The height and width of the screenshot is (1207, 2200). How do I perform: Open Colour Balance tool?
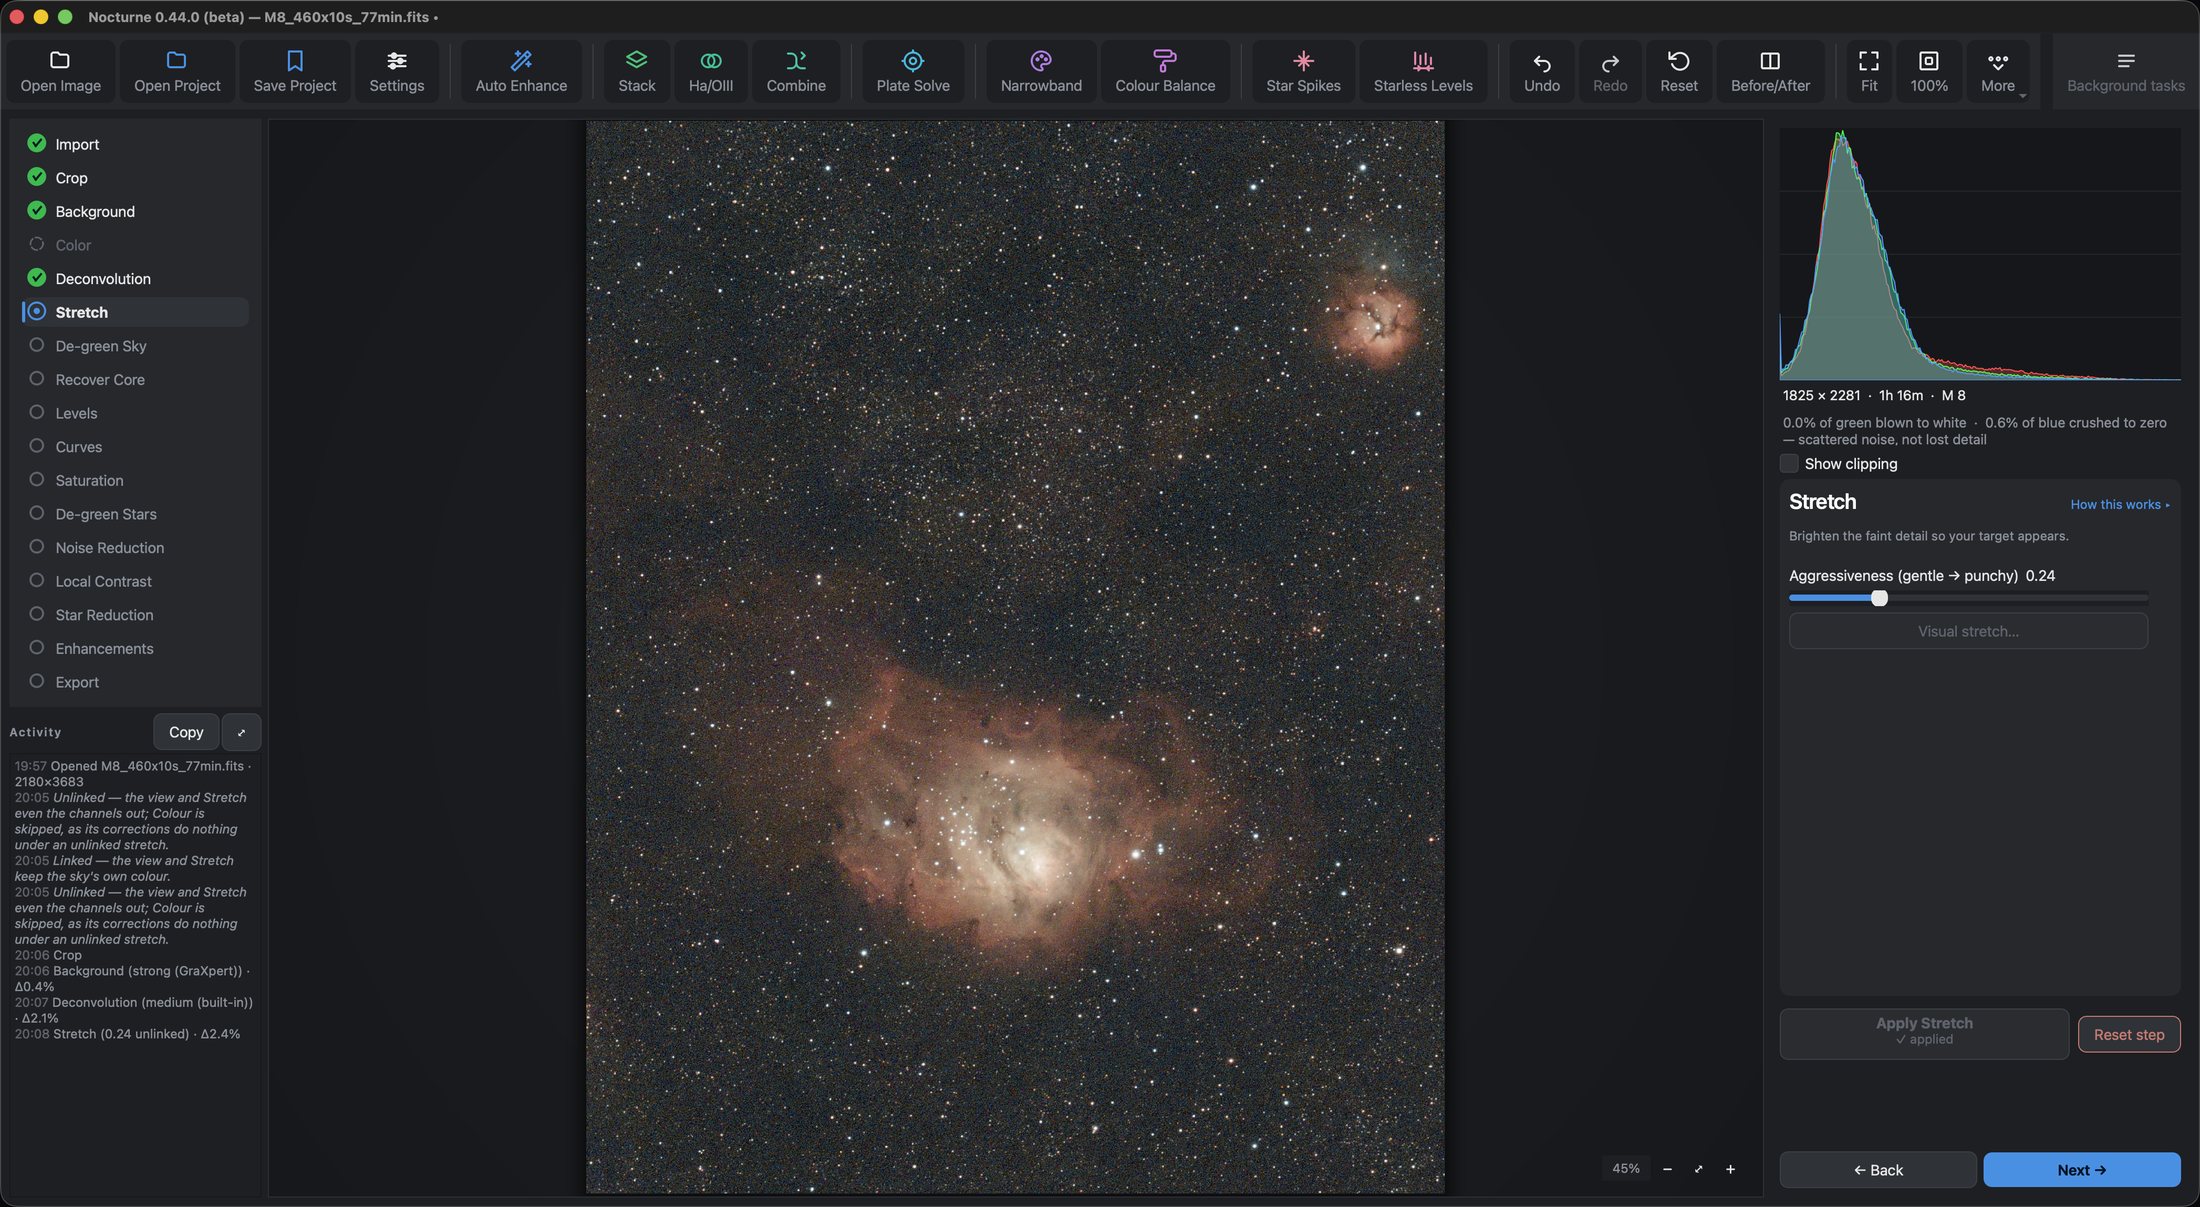[x=1165, y=71]
